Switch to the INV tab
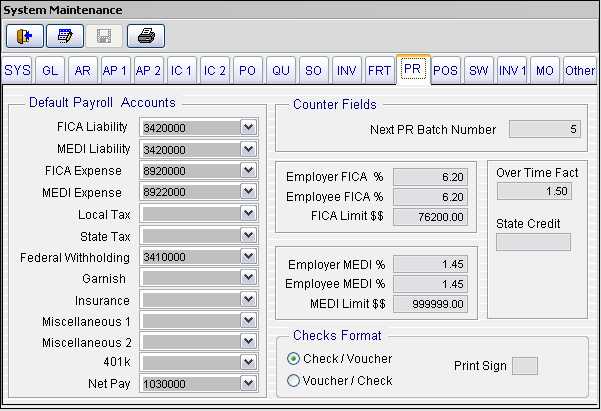 [x=346, y=71]
